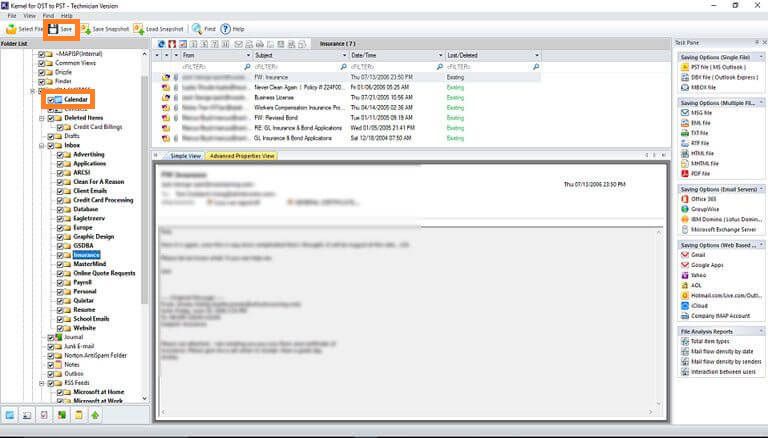Viewport: 768px width, 438px height.
Task: Select PDF file saving option
Action: tap(696, 173)
